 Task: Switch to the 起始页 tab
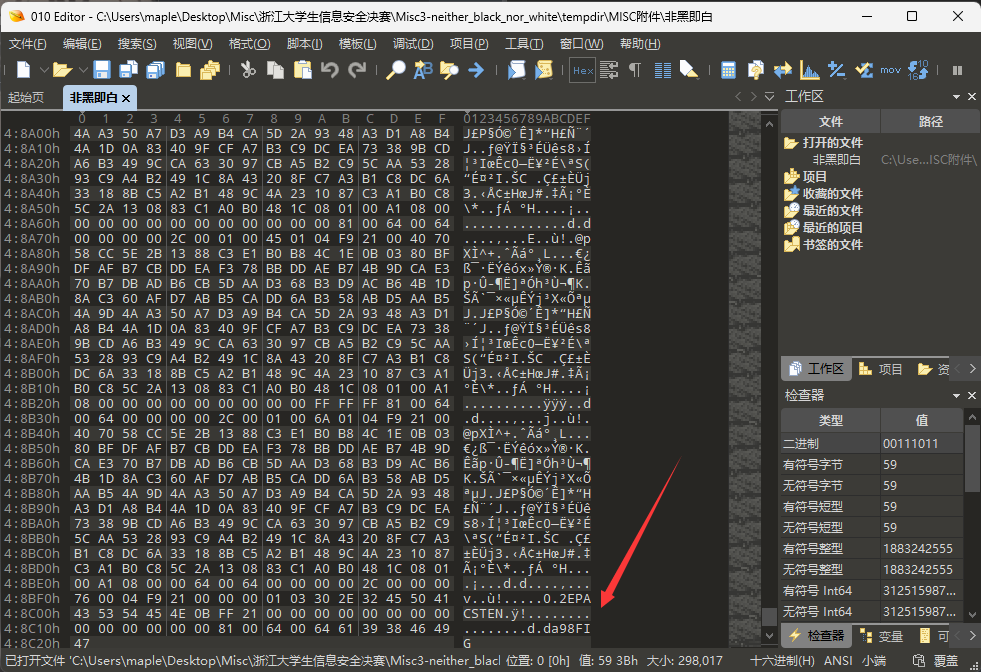coord(26,97)
